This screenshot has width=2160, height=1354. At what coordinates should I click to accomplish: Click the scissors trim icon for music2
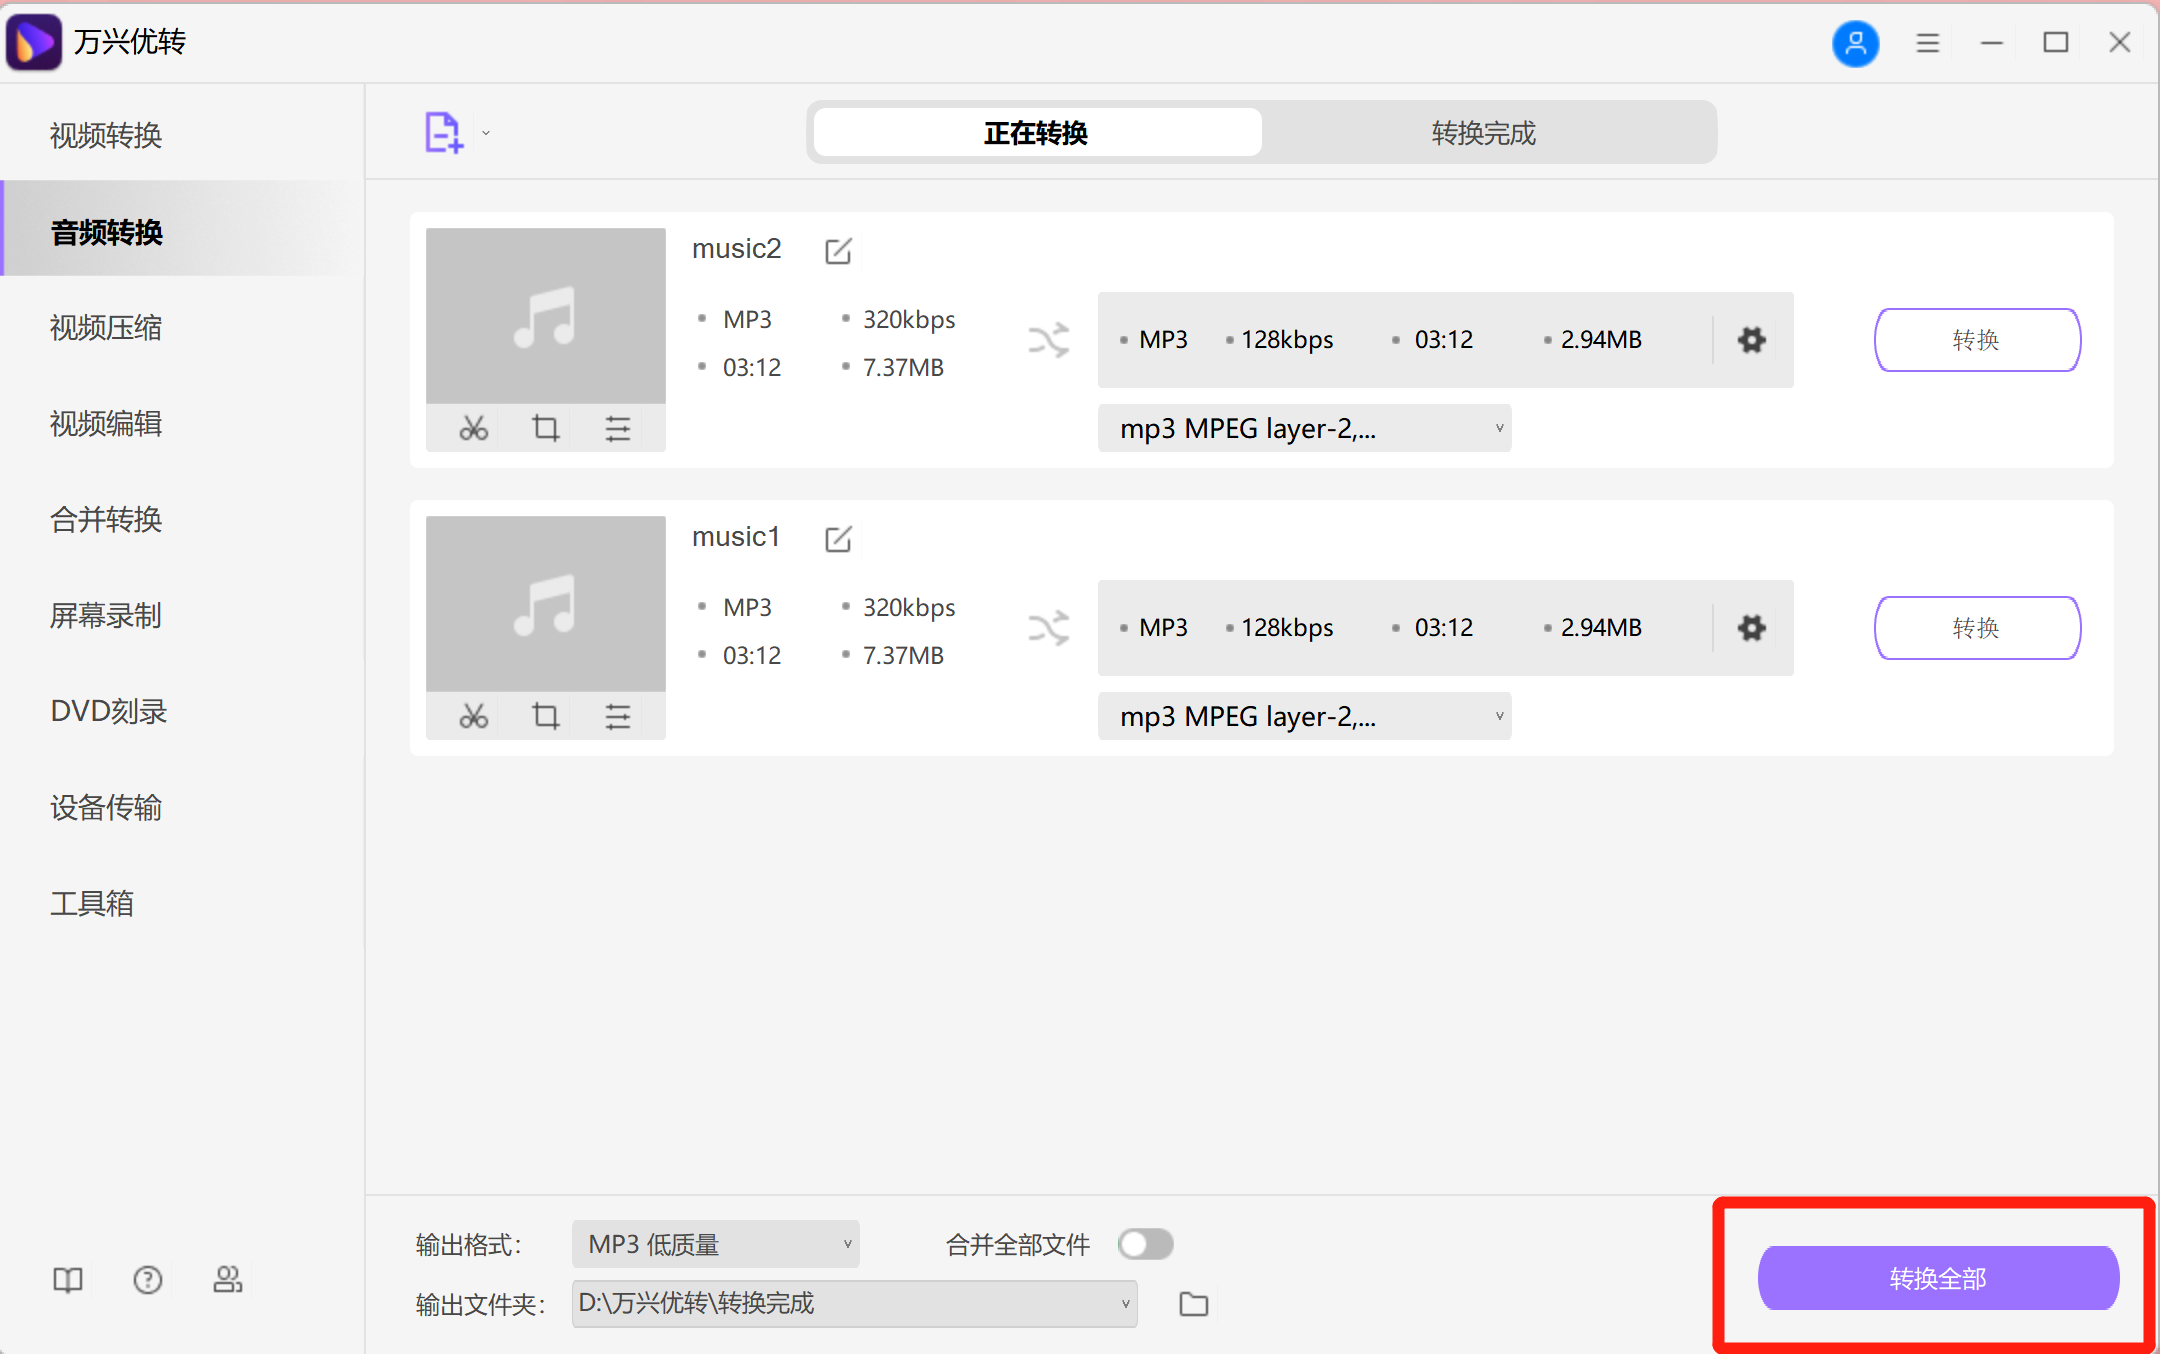(473, 429)
